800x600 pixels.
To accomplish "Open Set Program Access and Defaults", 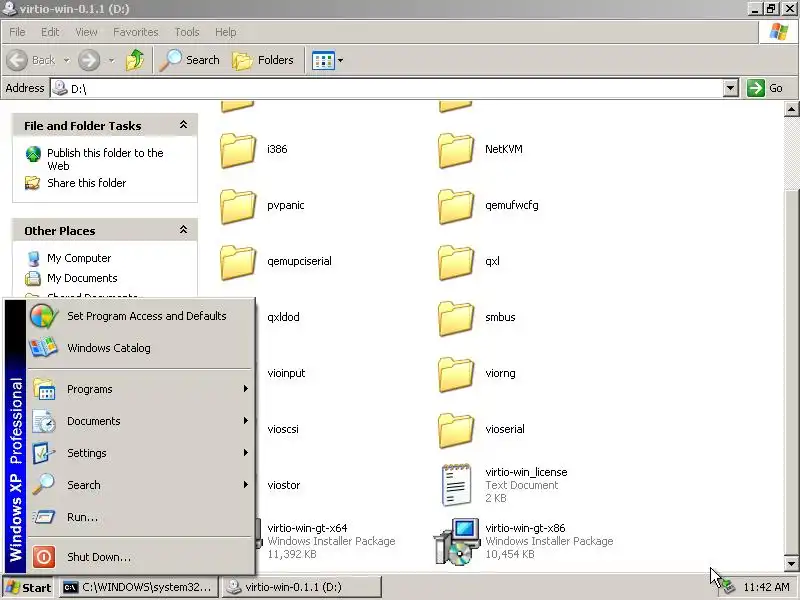I will [140, 316].
